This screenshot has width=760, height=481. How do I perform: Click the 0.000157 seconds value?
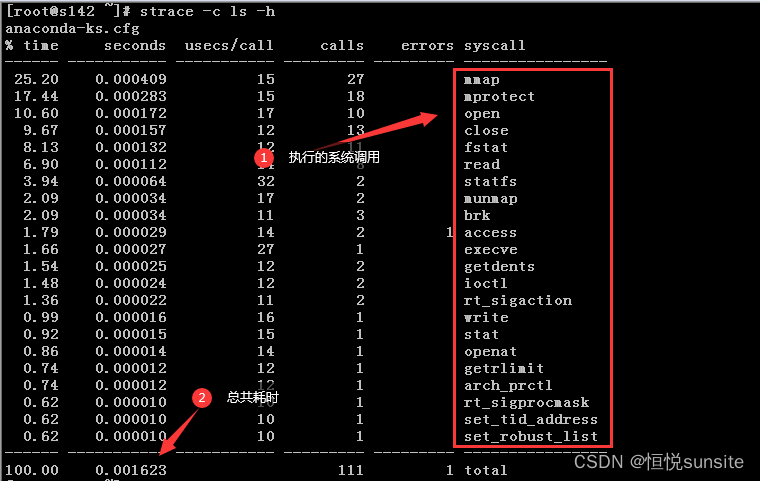(x=131, y=130)
